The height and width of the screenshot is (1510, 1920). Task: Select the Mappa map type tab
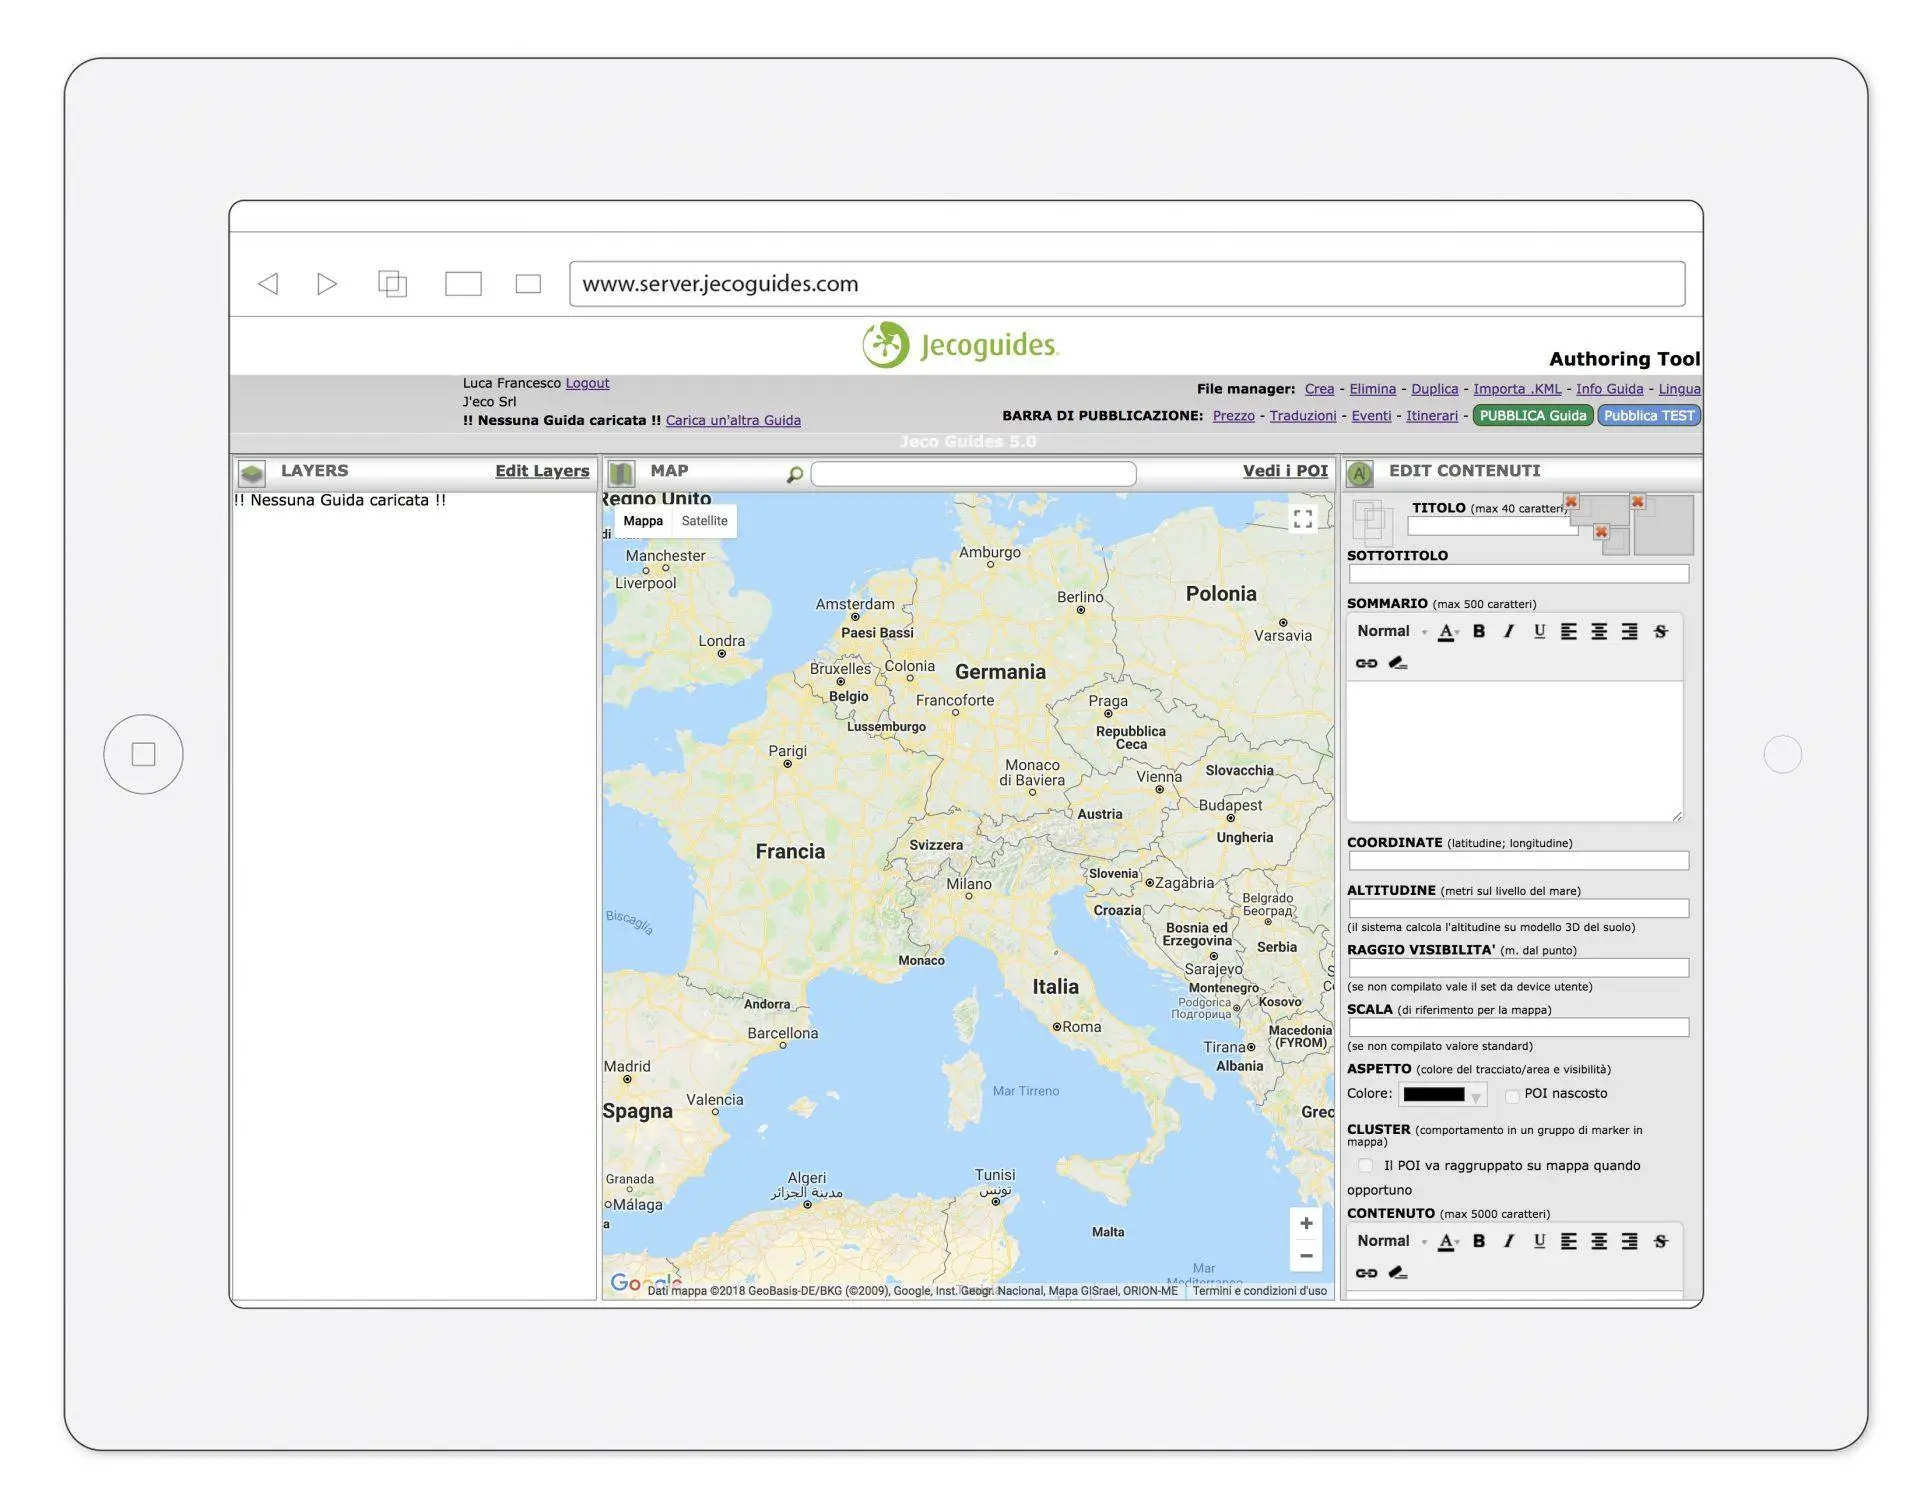[x=643, y=521]
